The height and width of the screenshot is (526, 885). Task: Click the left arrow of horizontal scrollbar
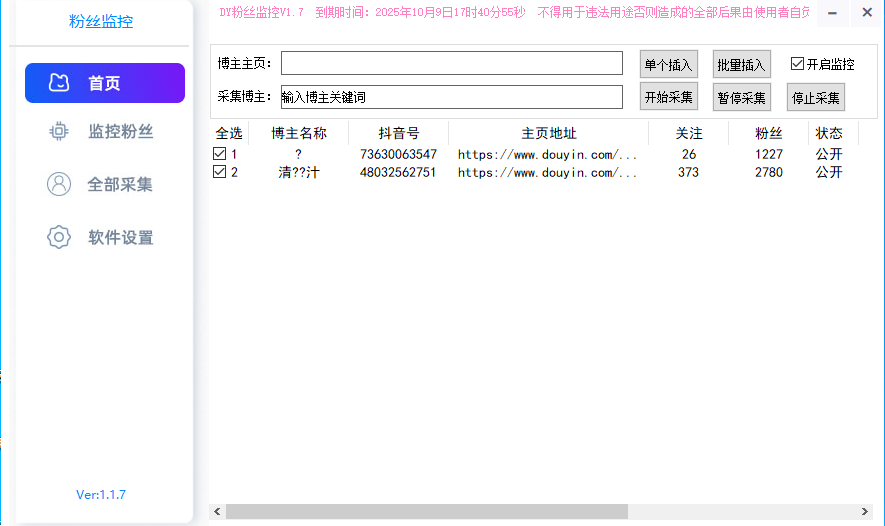(x=217, y=511)
